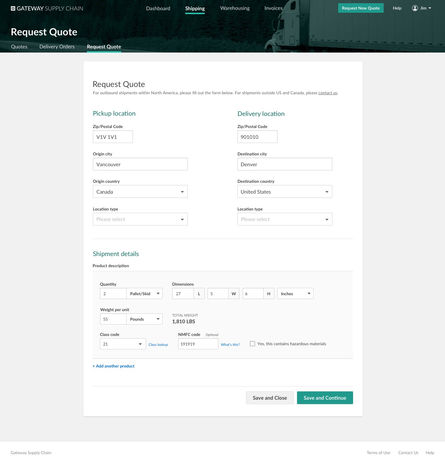Click the 'Delivery location' heading
445x464 pixels.
261,114
